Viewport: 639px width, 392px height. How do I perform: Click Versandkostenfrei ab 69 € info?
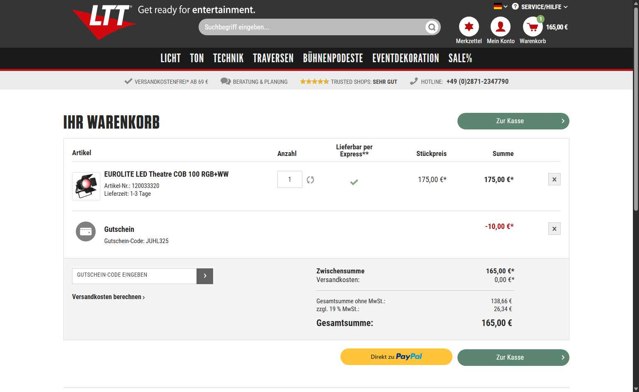pyautogui.click(x=166, y=81)
